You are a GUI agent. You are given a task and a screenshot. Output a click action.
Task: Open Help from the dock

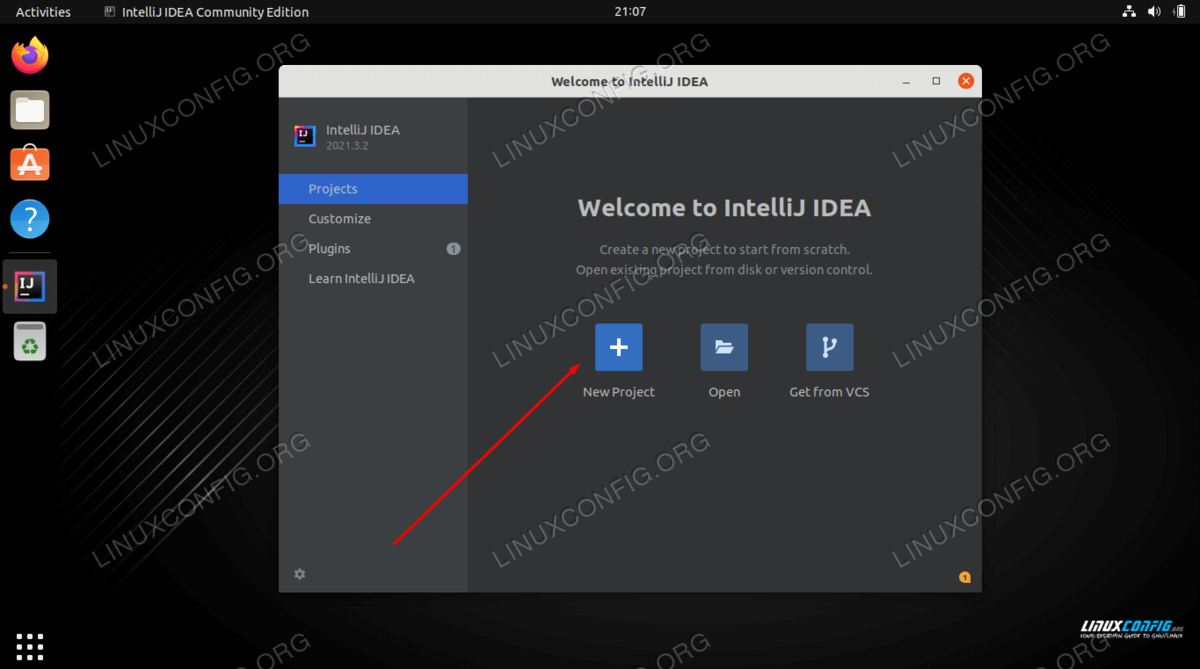pyautogui.click(x=30, y=219)
